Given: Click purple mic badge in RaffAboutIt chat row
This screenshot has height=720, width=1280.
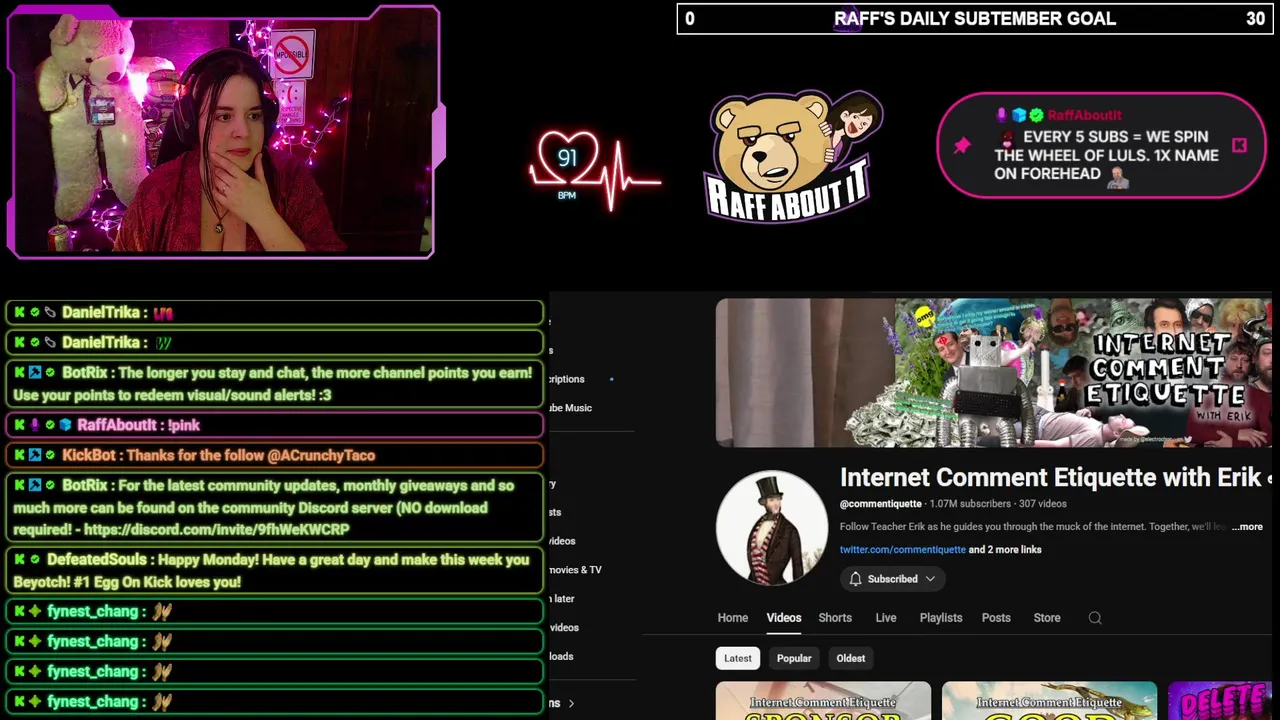Looking at the screenshot, I should tap(34, 425).
